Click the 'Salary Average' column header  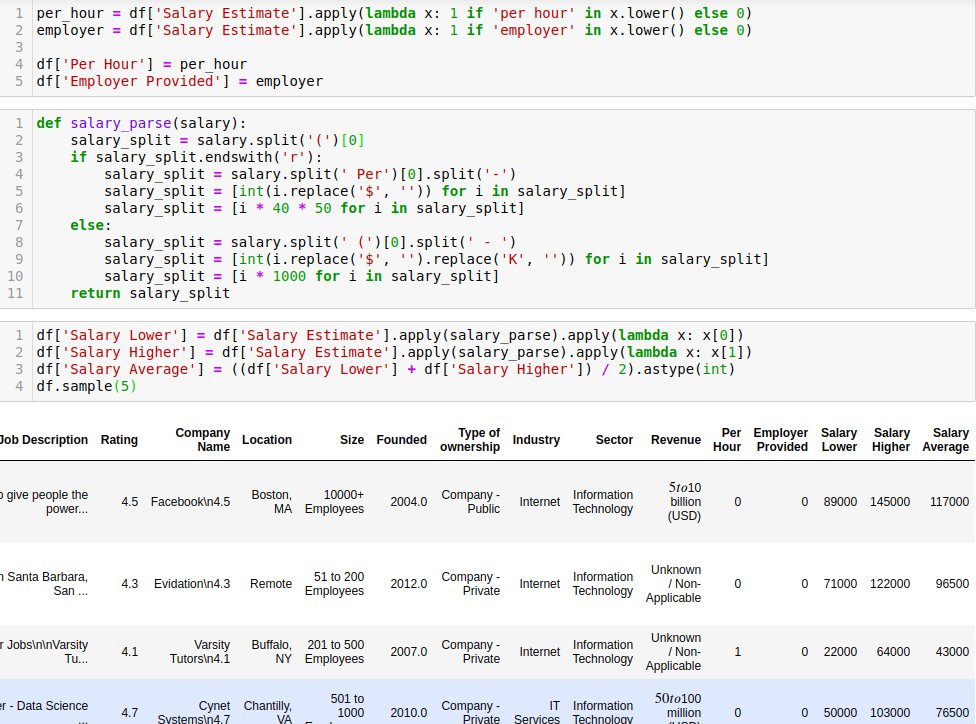946,440
